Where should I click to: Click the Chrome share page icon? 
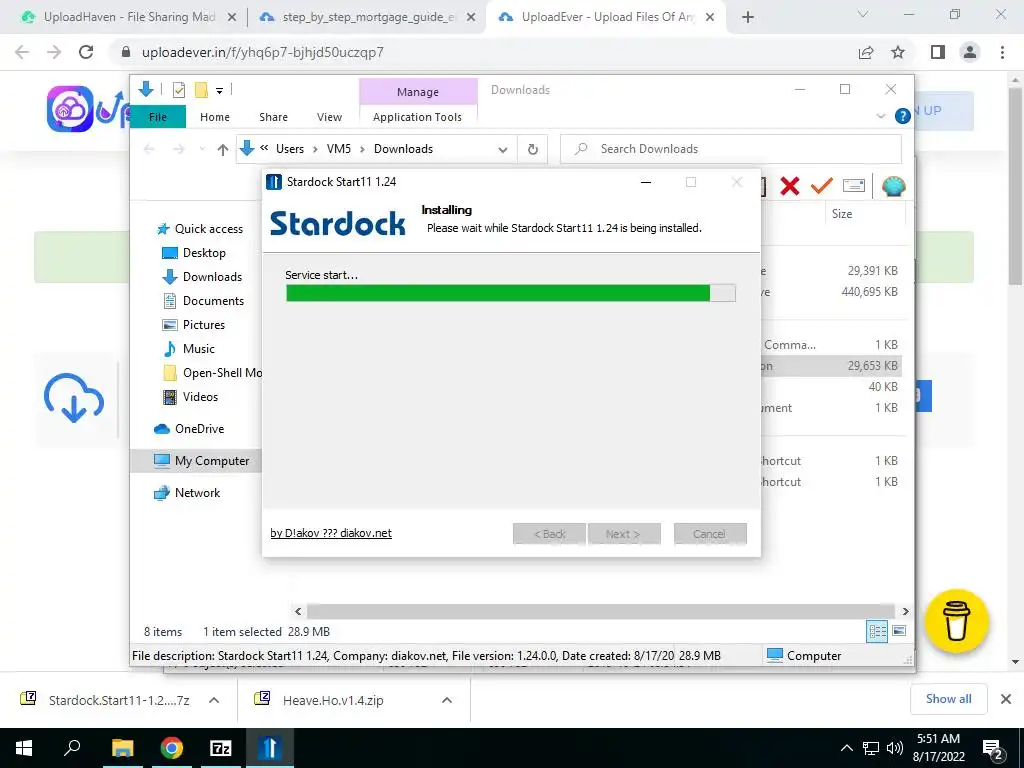pyautogui.click(x=866, y=52)
